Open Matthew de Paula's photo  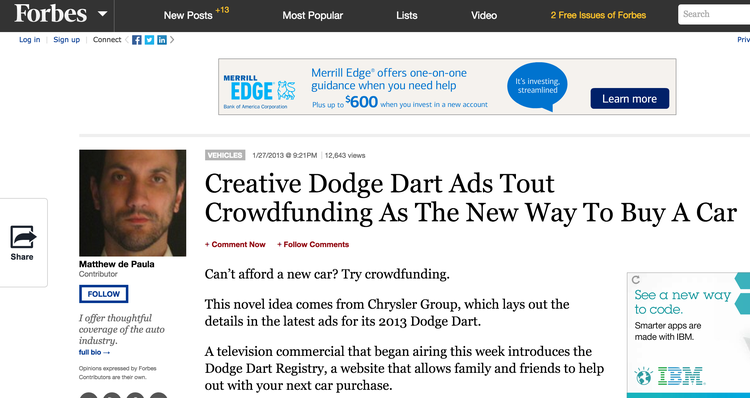pyautogui.click(x=132, y=203)
